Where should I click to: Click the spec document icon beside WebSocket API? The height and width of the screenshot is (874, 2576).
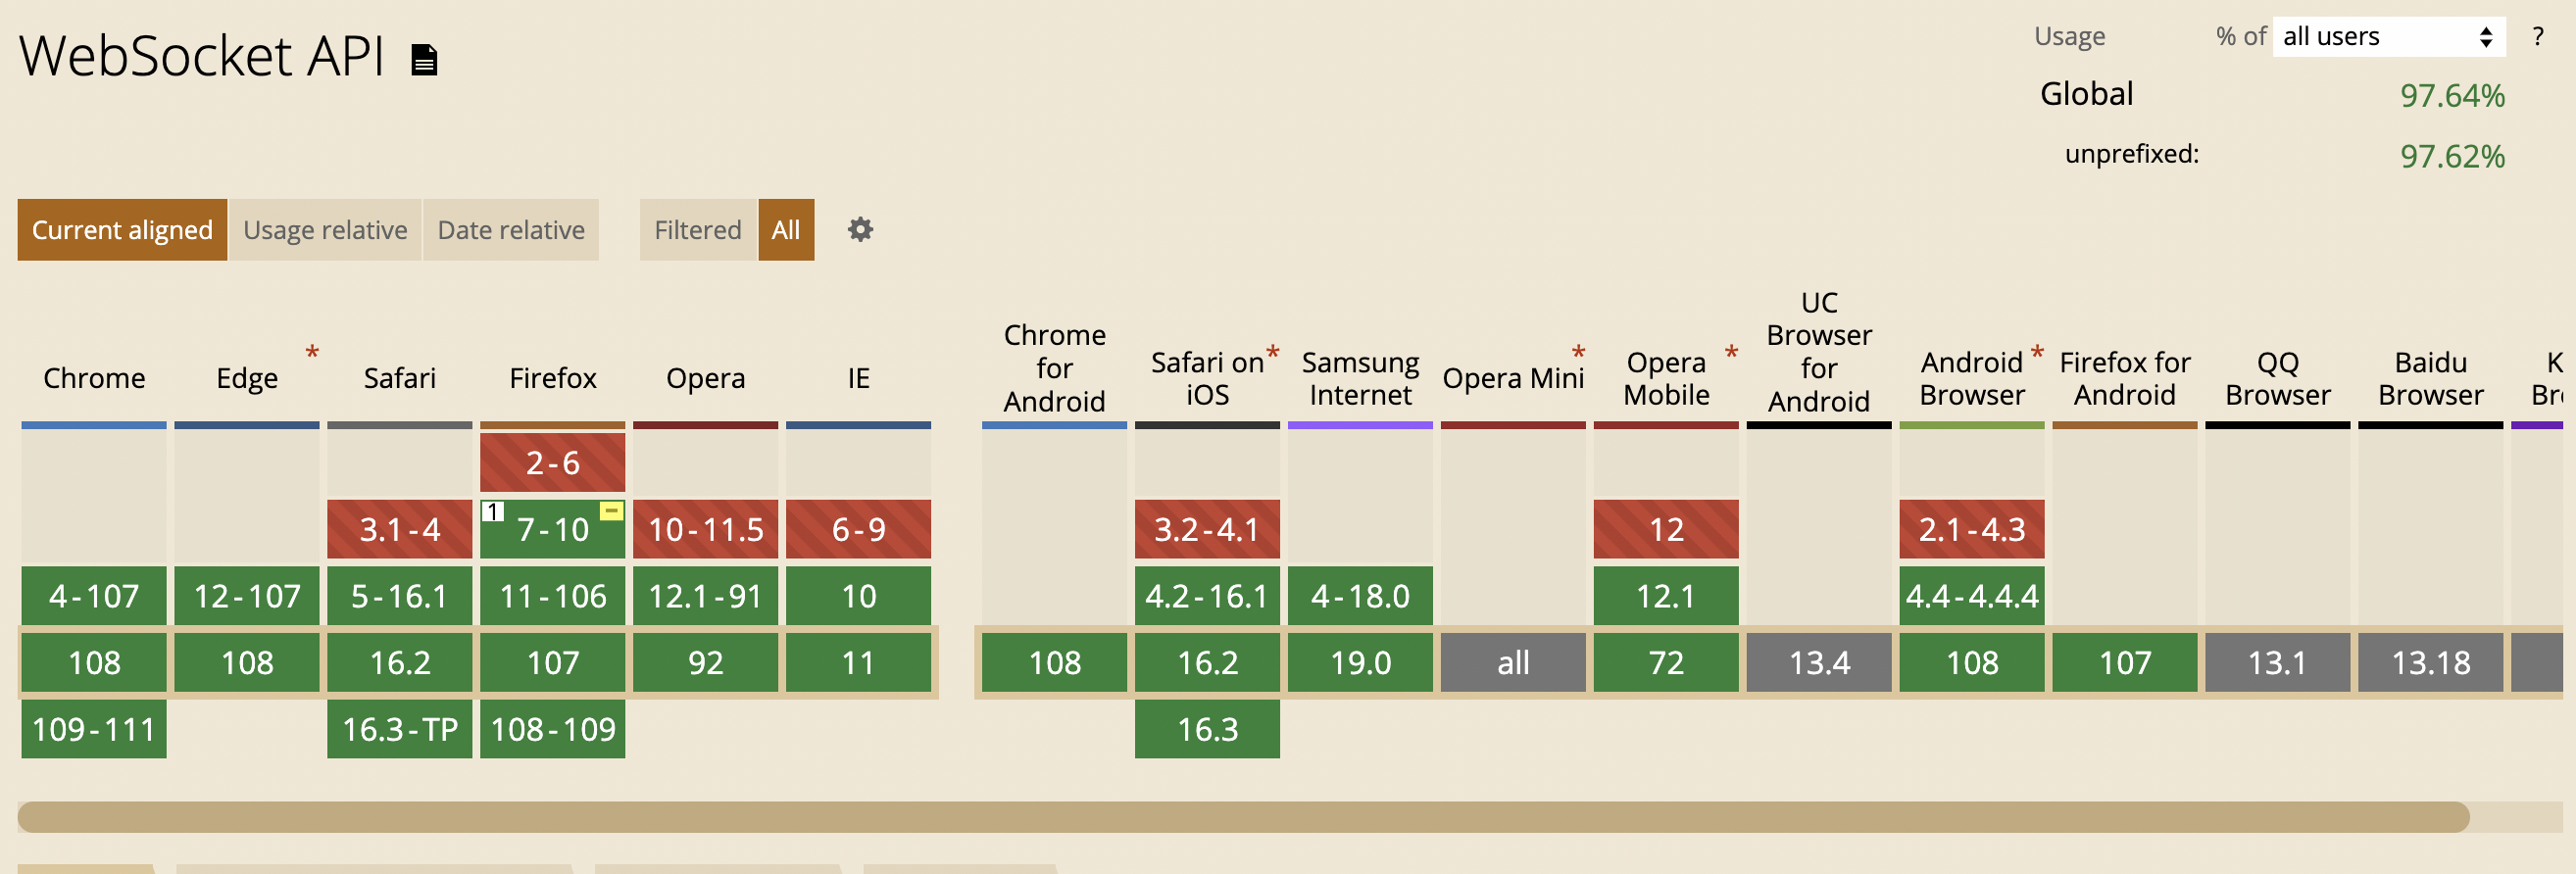(x=424, y=60)
